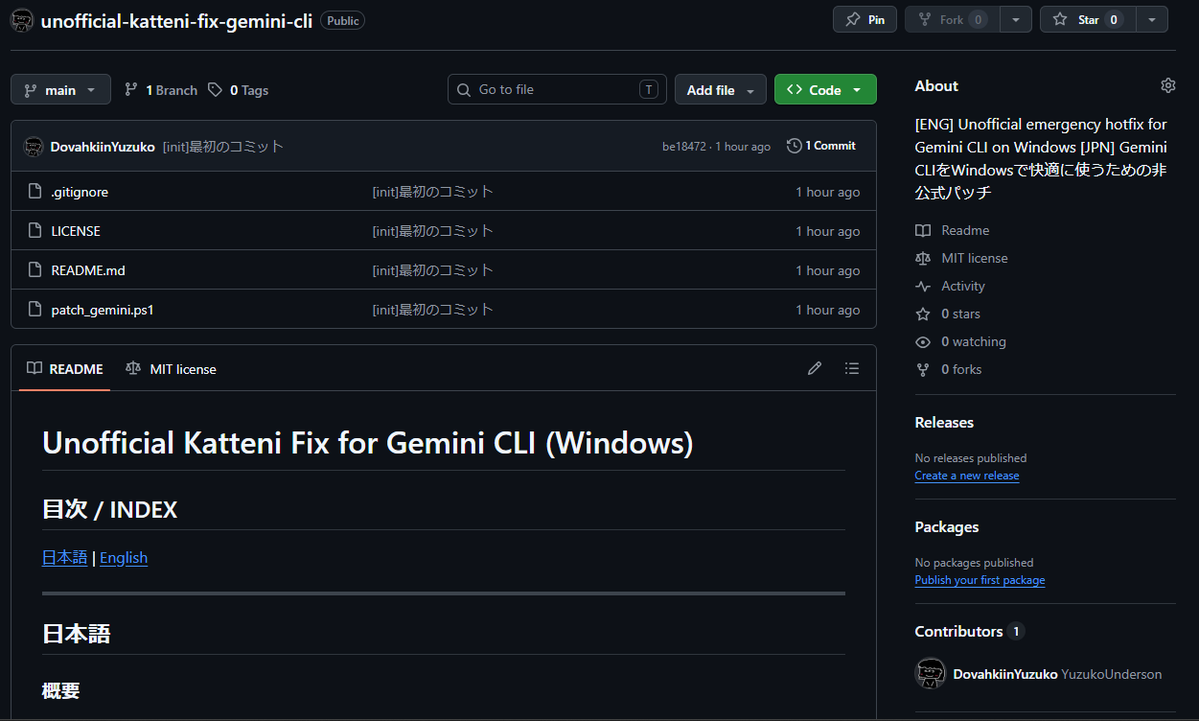This screenshot has height=721, width=1199.
Task: Switch to the MIT license tab
Action: click(x=171, y=369)
